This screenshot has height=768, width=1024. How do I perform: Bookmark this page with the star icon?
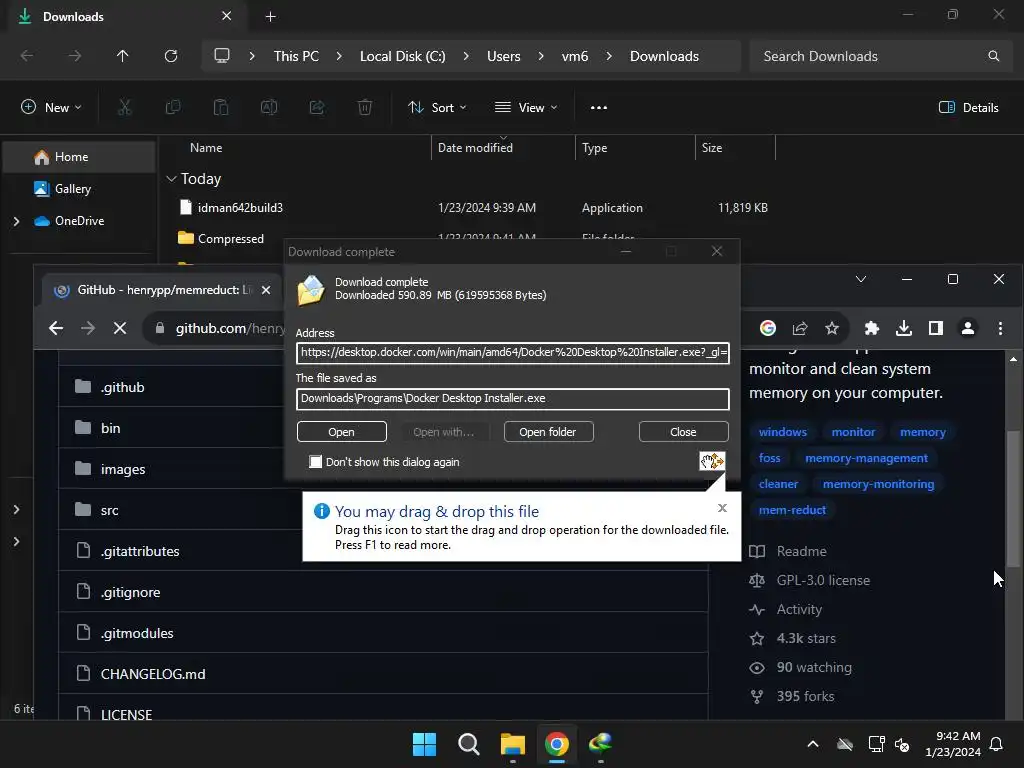[x=831, y=328]
